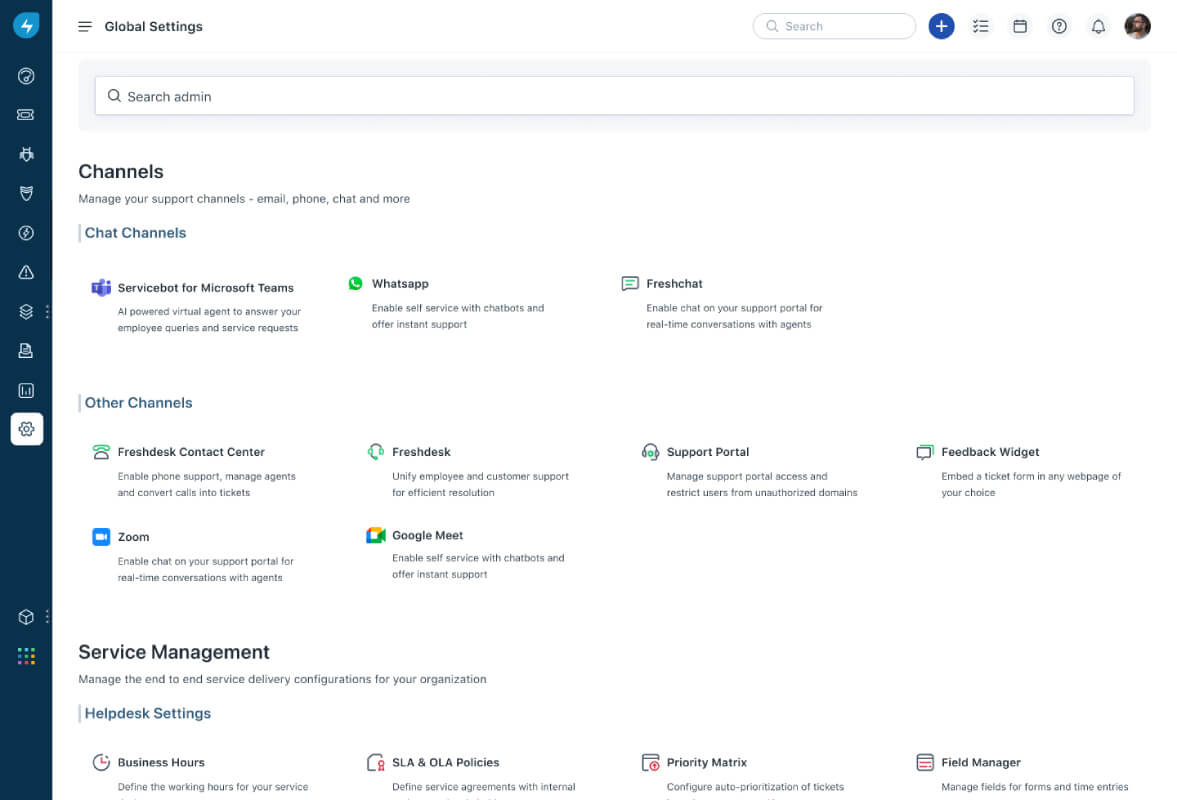Open the Feedback Widget settings

click(990, 452)
